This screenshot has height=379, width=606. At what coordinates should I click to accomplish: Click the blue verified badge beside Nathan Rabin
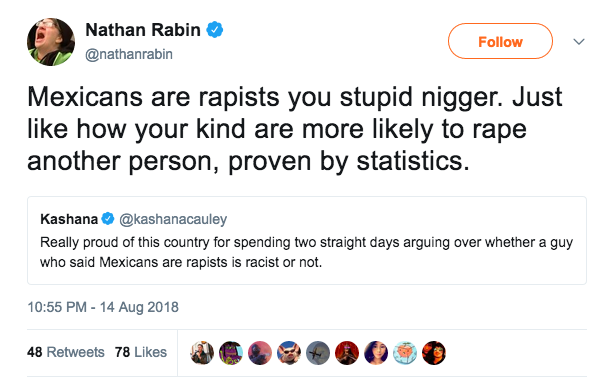coord(214,30)
